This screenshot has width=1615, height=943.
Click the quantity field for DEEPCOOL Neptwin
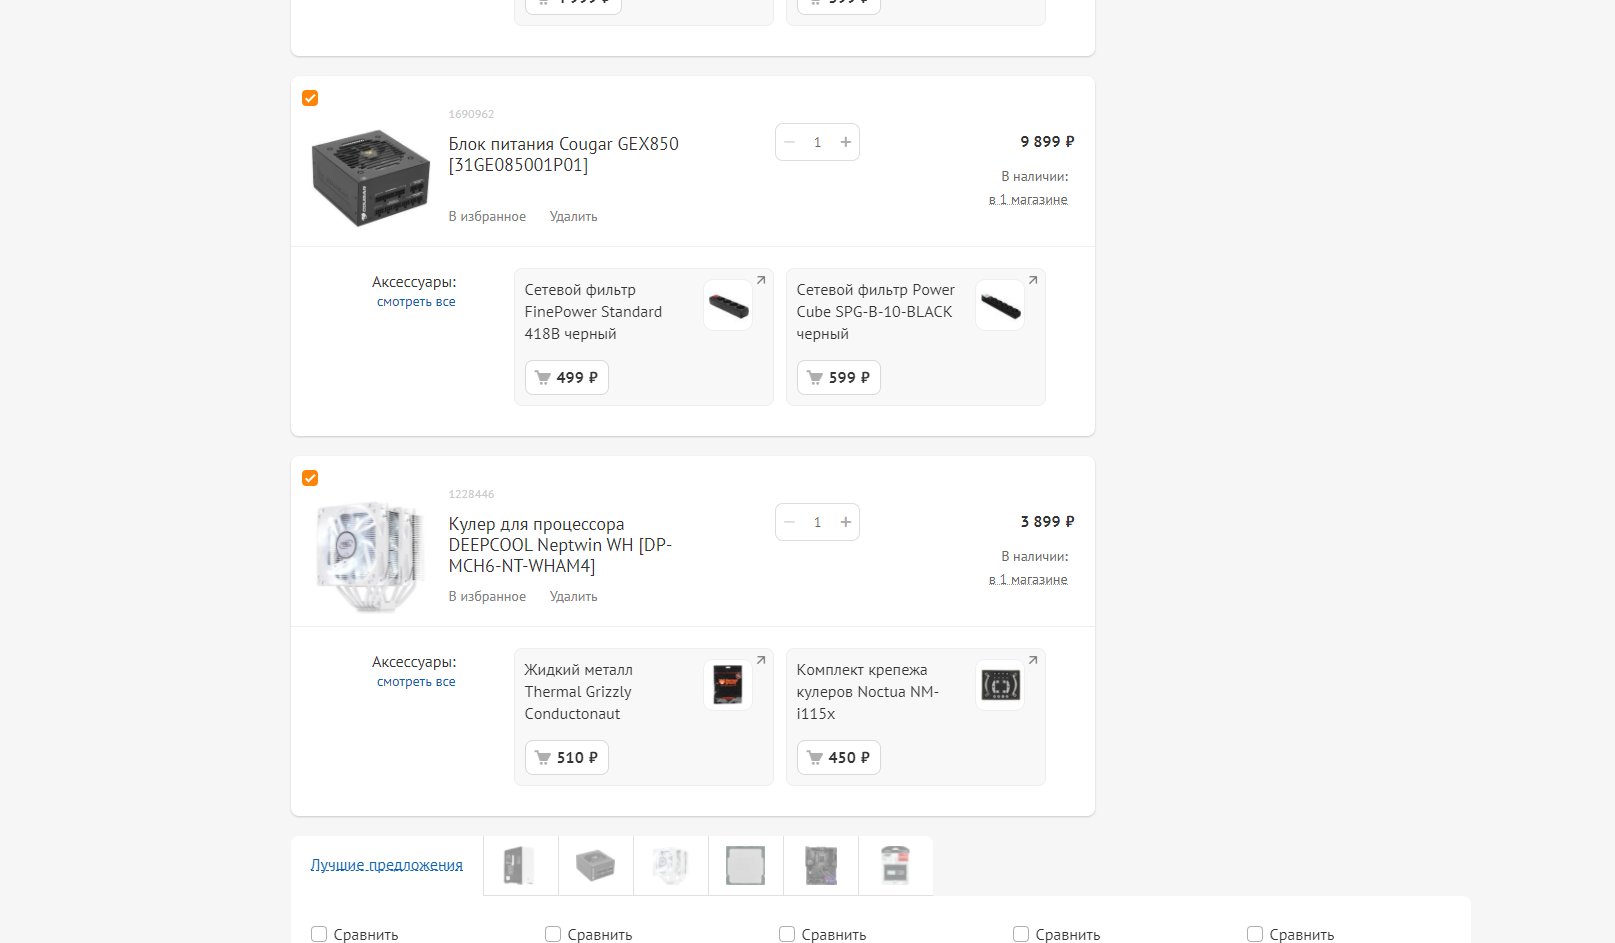point(817,522)
